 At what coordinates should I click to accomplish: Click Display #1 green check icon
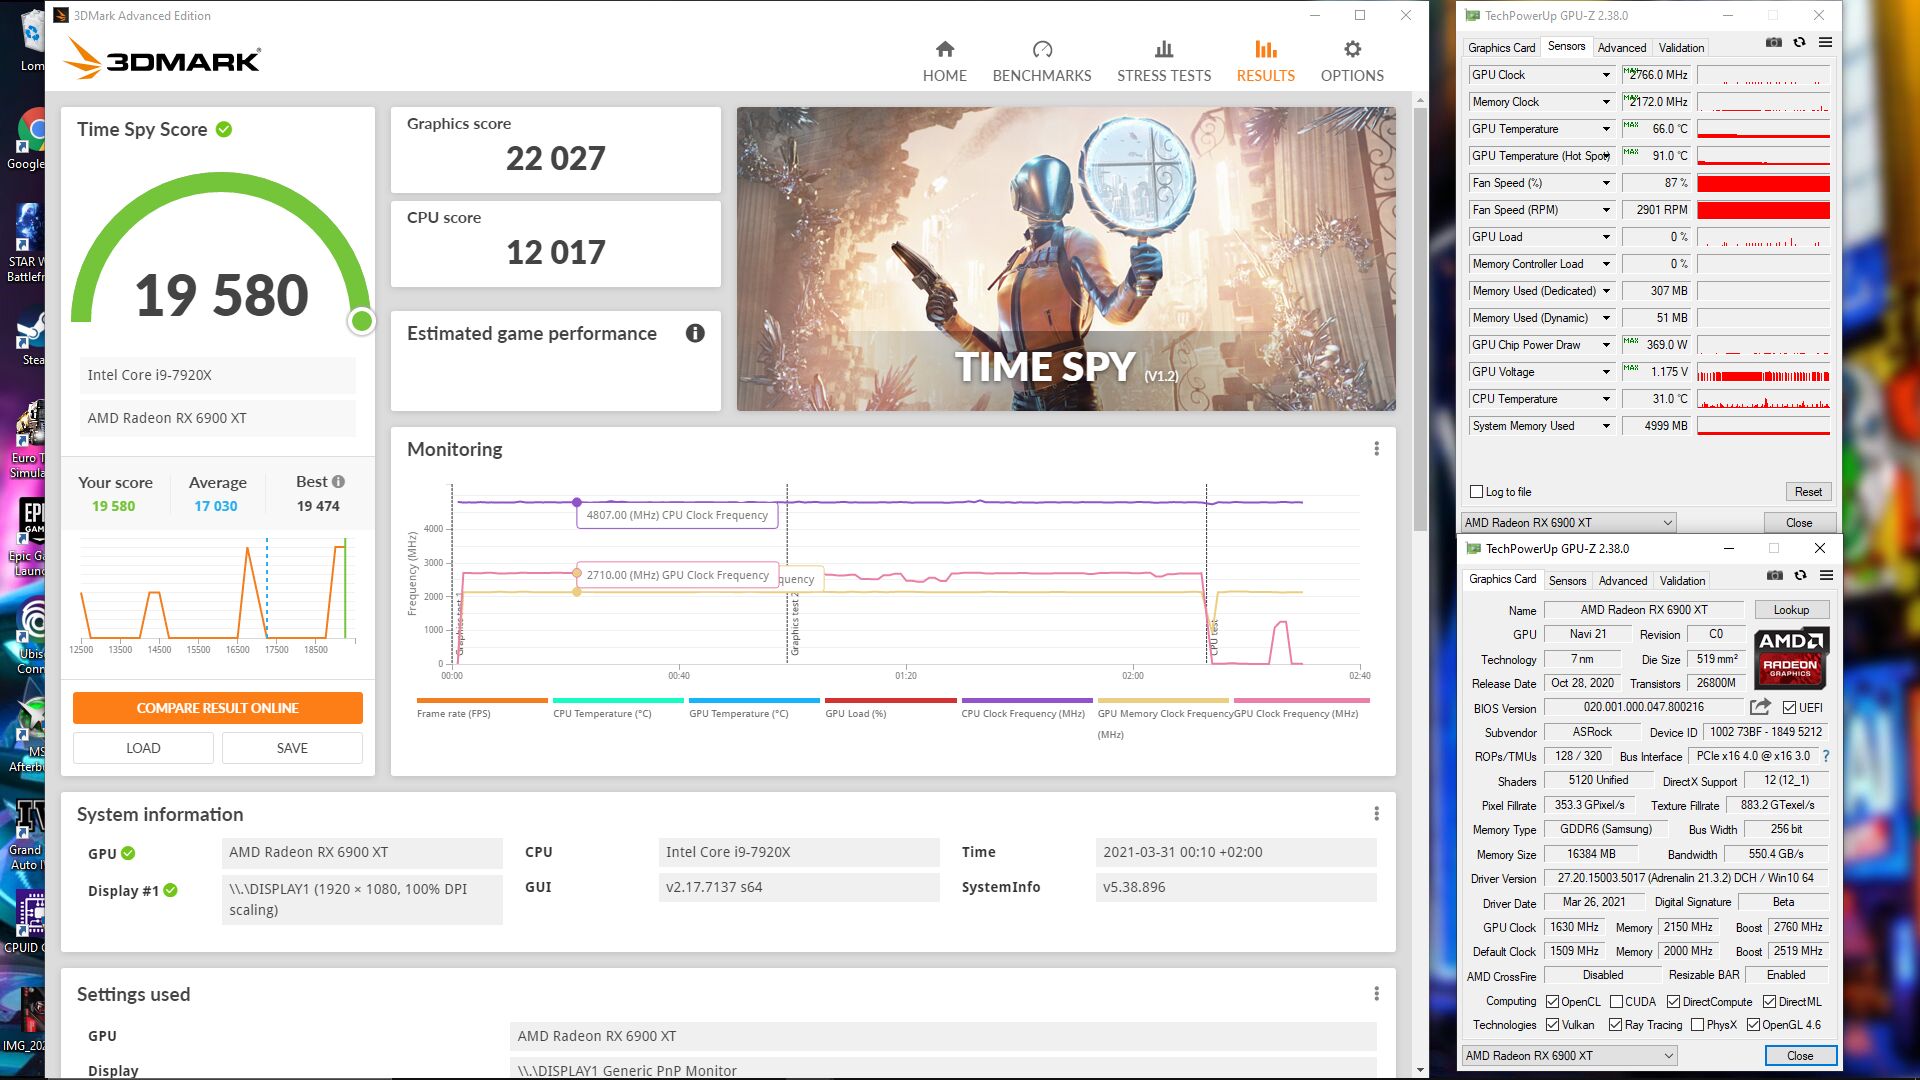[x=170, y=890]
